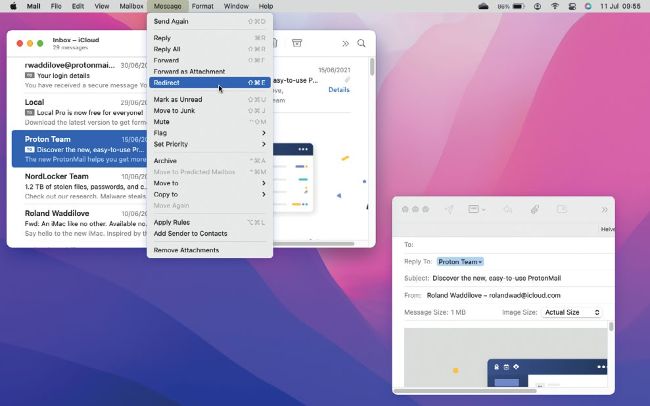Choose Mark as Unread
650x406 pixels.
210,100
